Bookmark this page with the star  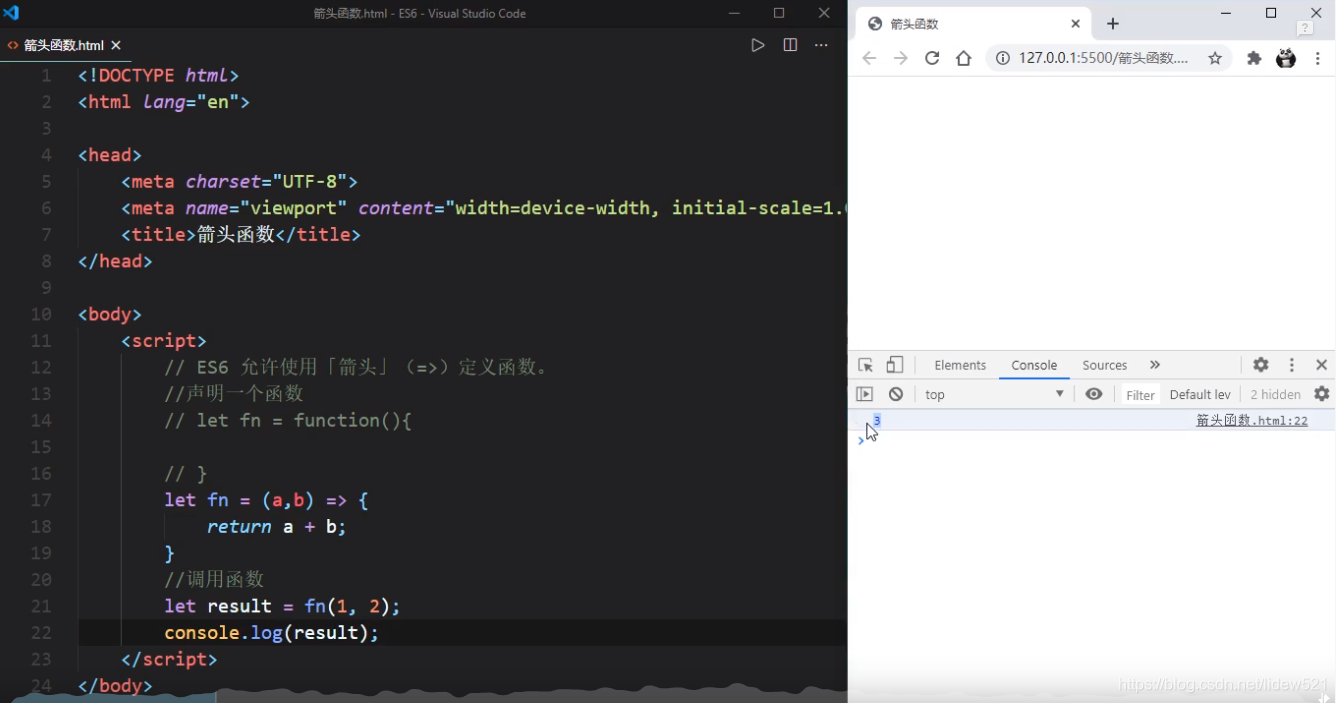tap(1215, 58)
